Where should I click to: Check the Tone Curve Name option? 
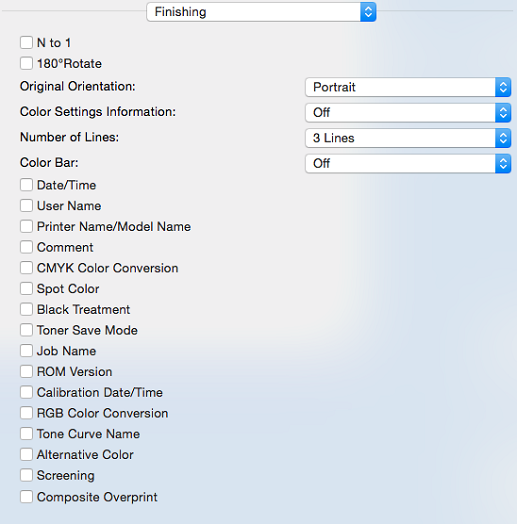point(26,433)
